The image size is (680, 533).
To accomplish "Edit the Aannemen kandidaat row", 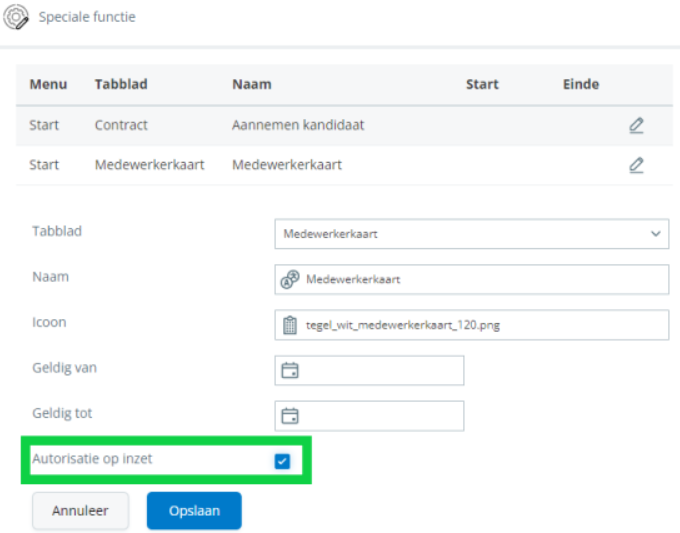I will [x=636, y=125].
